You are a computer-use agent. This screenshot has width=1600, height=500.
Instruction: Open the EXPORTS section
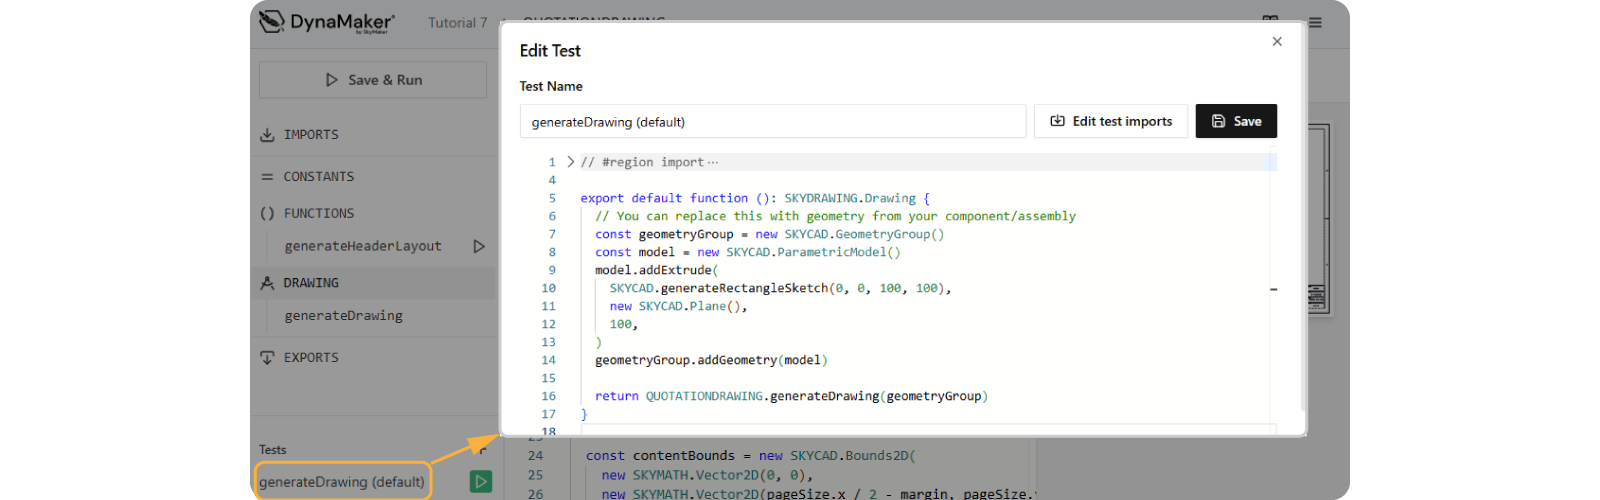point(311,358)
